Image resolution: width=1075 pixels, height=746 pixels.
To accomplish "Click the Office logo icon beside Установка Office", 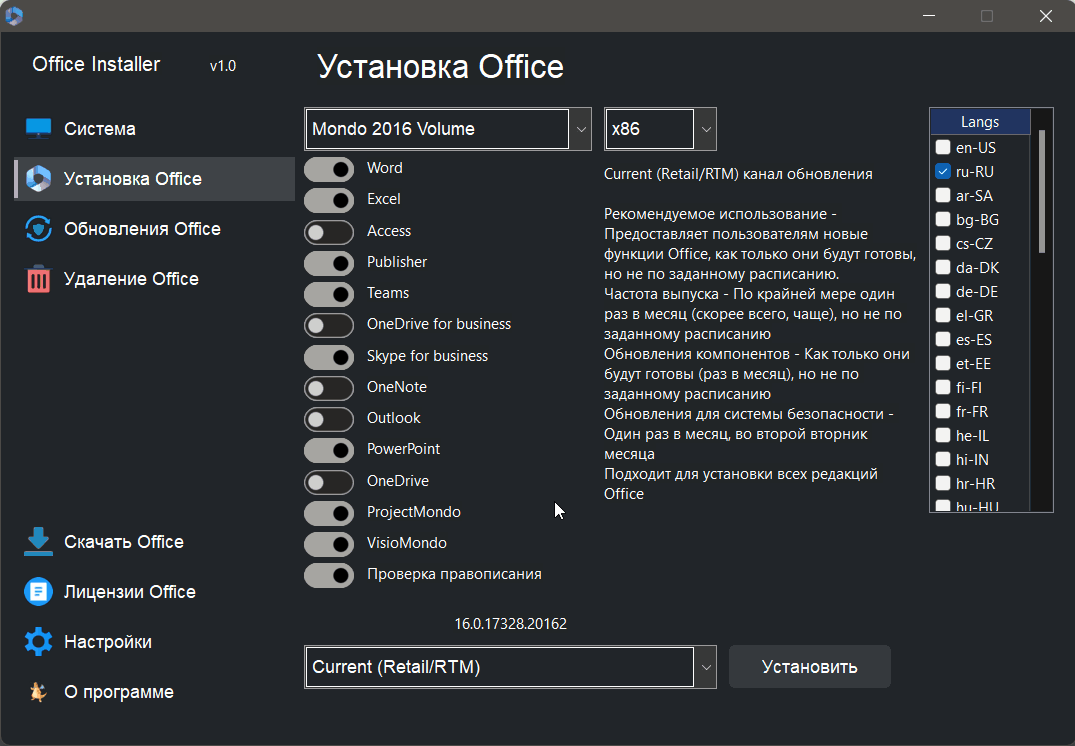I will (38, 178).
